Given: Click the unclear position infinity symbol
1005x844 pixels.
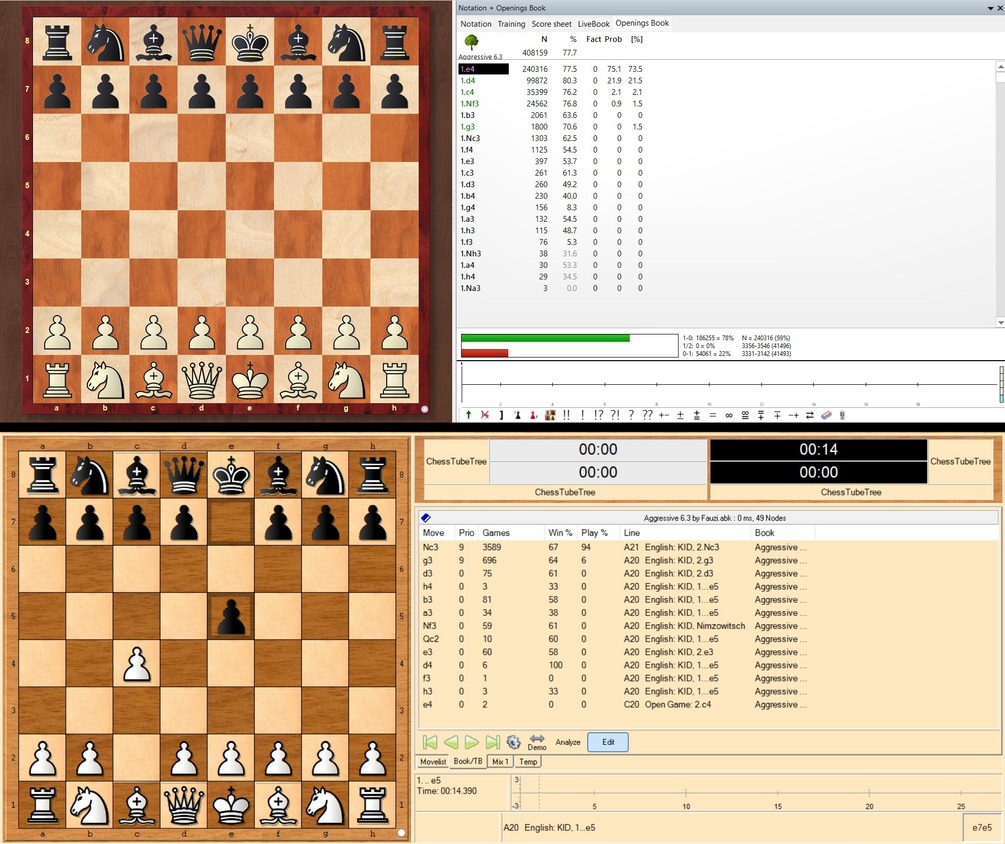Looking at the screenshot, I should (729, 415).
